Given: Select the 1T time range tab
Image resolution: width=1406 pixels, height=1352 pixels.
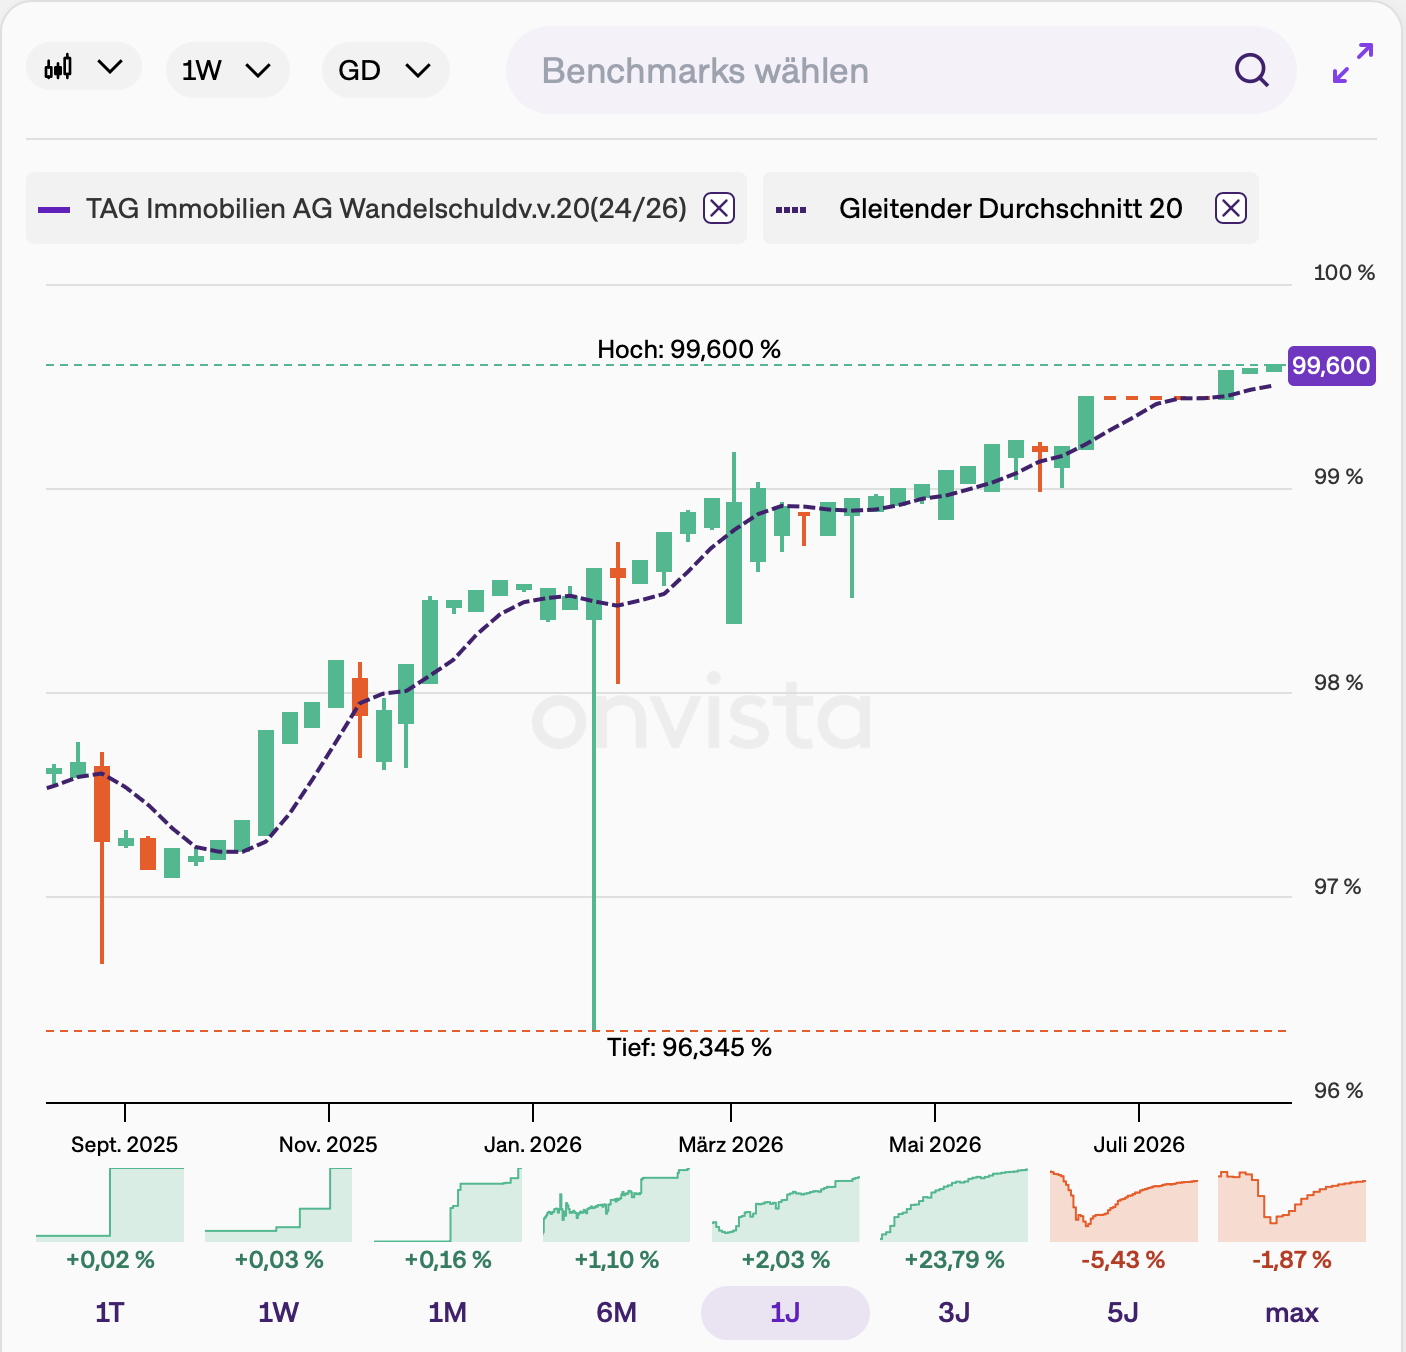Looking at the screenshot, I should (110, 1312).
